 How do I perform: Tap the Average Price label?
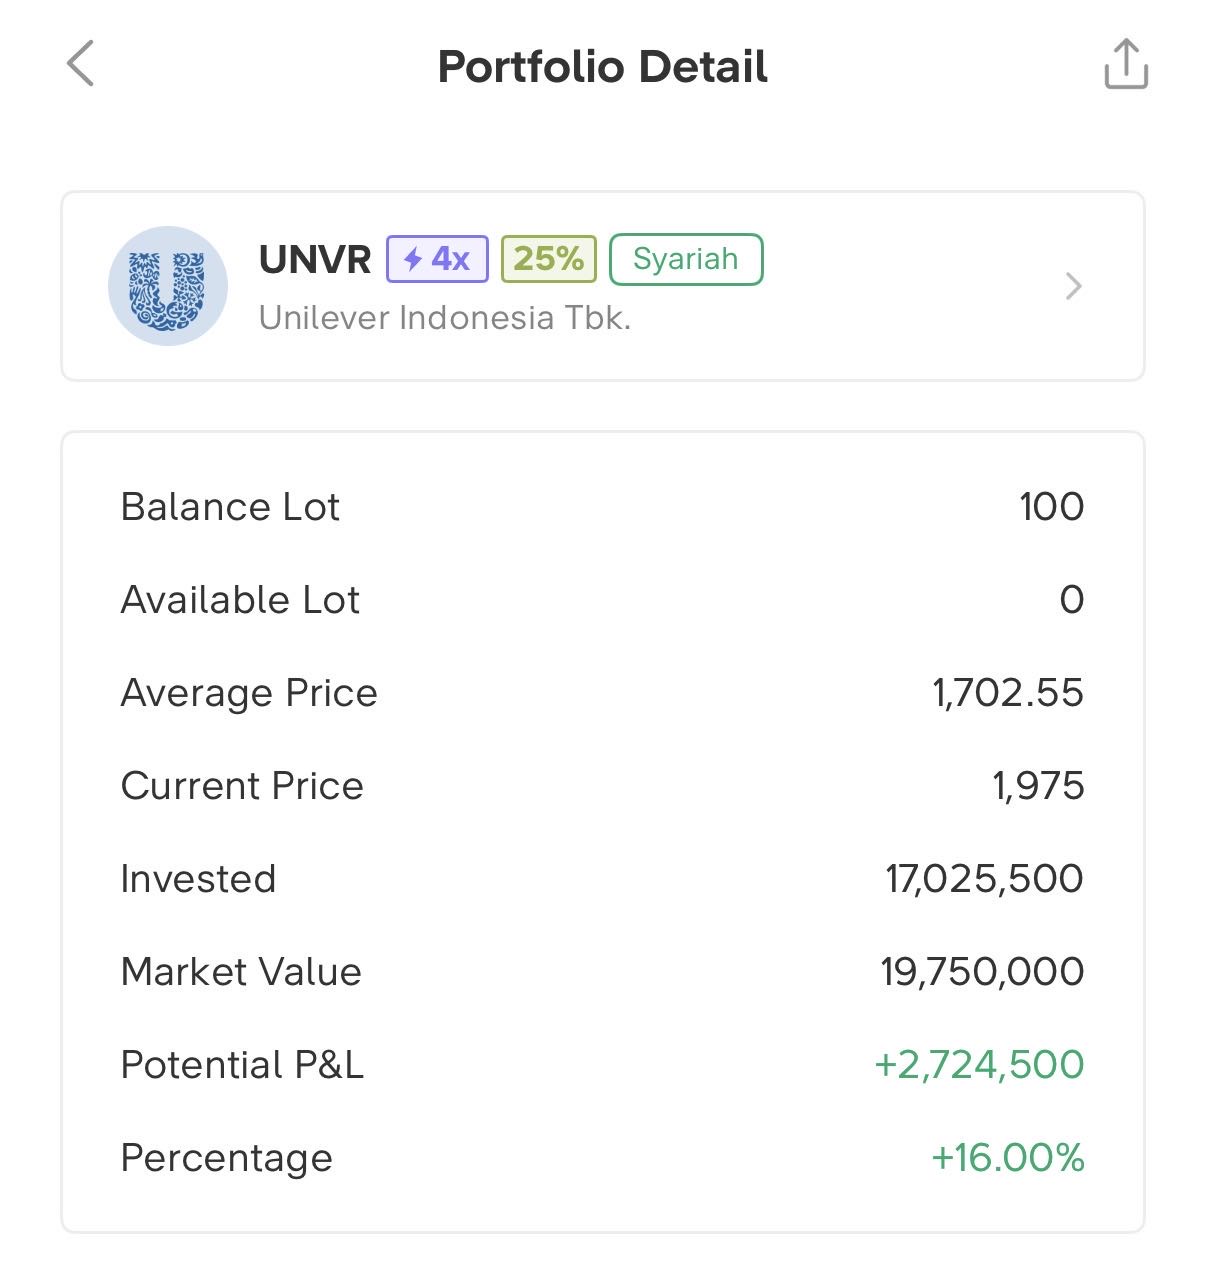(249, 693)
